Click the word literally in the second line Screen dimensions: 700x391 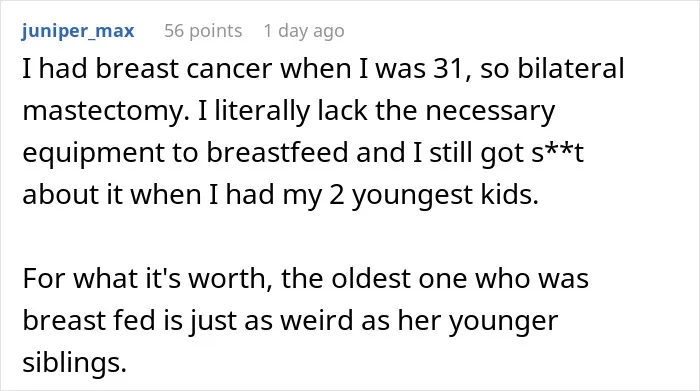click(x=262, y=111)
